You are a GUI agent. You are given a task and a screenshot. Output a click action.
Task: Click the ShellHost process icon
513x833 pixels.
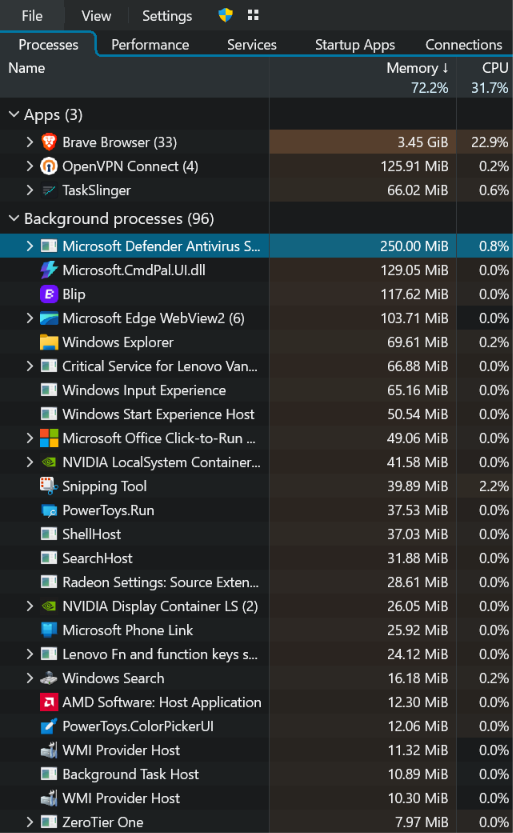[49, 534]
